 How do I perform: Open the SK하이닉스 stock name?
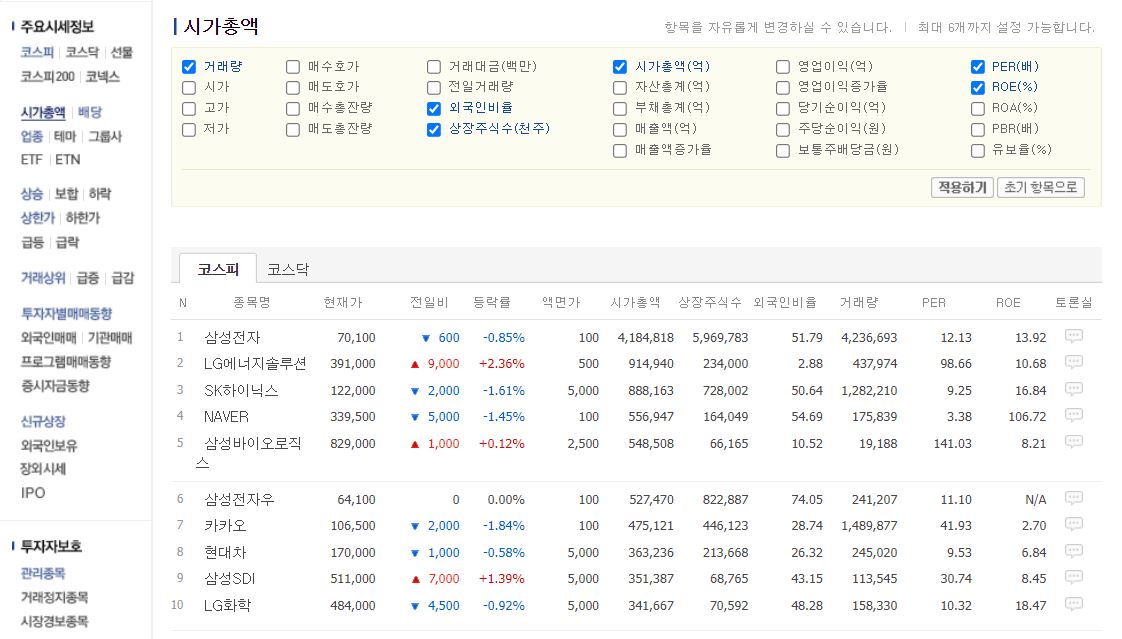click(x=241, y=391)
